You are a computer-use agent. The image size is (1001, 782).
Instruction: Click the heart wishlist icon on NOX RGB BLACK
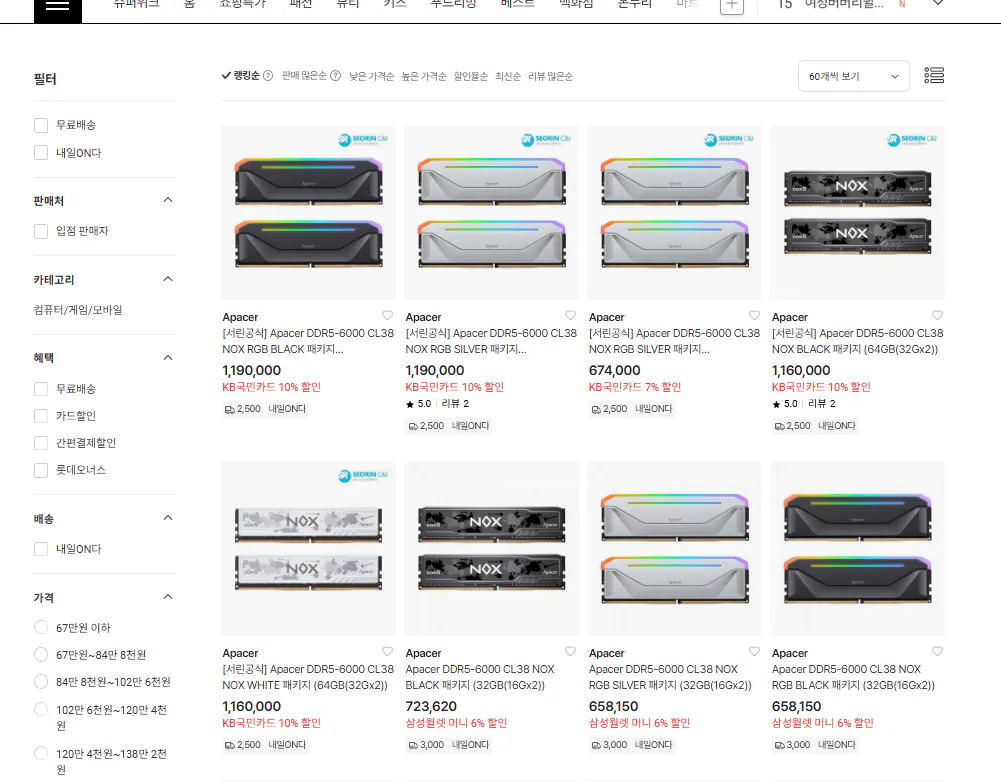pyautogui.click(x=388, y=315)
